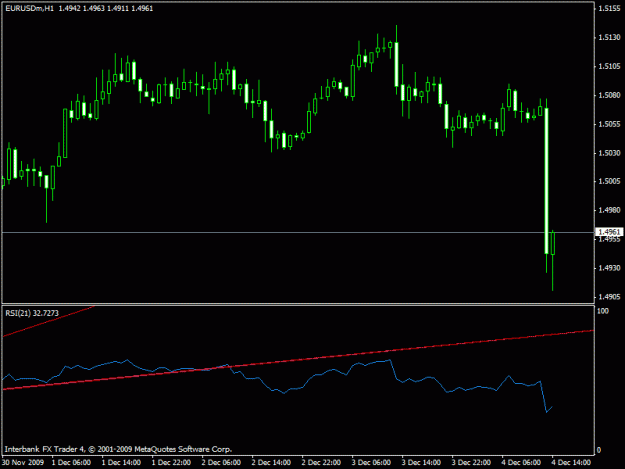Screen dimensions: 625x469
Task: Click the 3 Dec 06:00 time label
Action: (371, 463)
